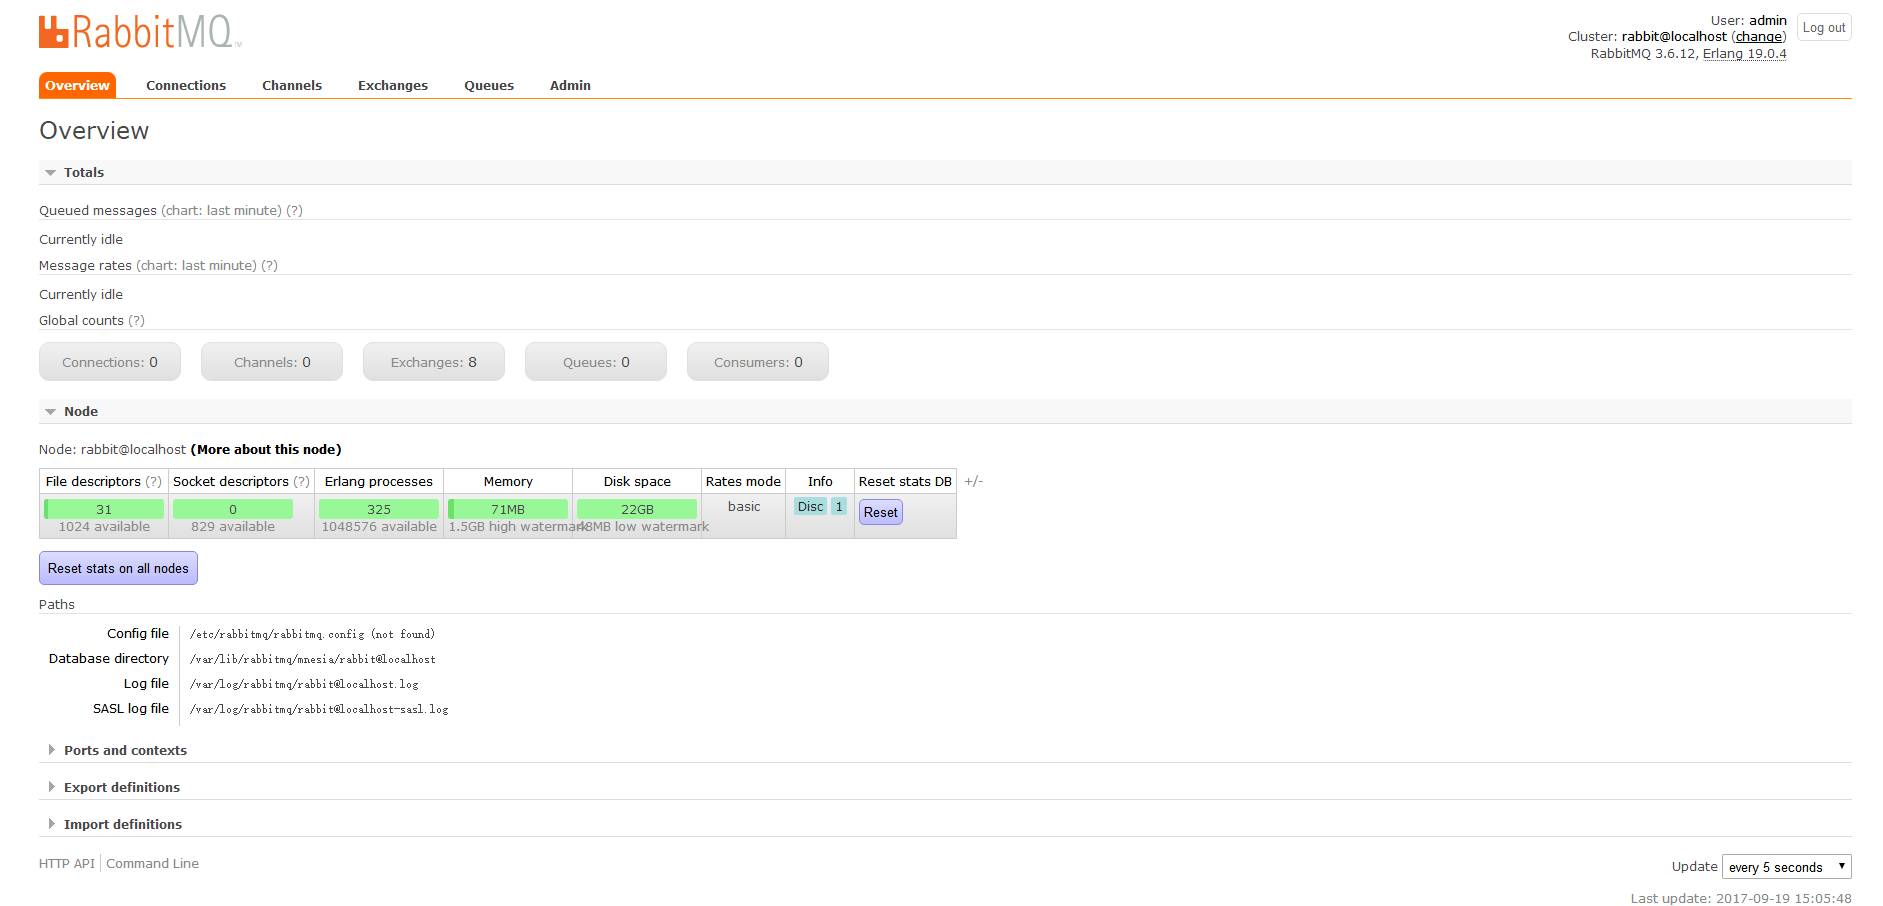Click the Queues: 0 count box
Screen dimensions: 1883x906
pyautogui.click(x=596, y=362)
